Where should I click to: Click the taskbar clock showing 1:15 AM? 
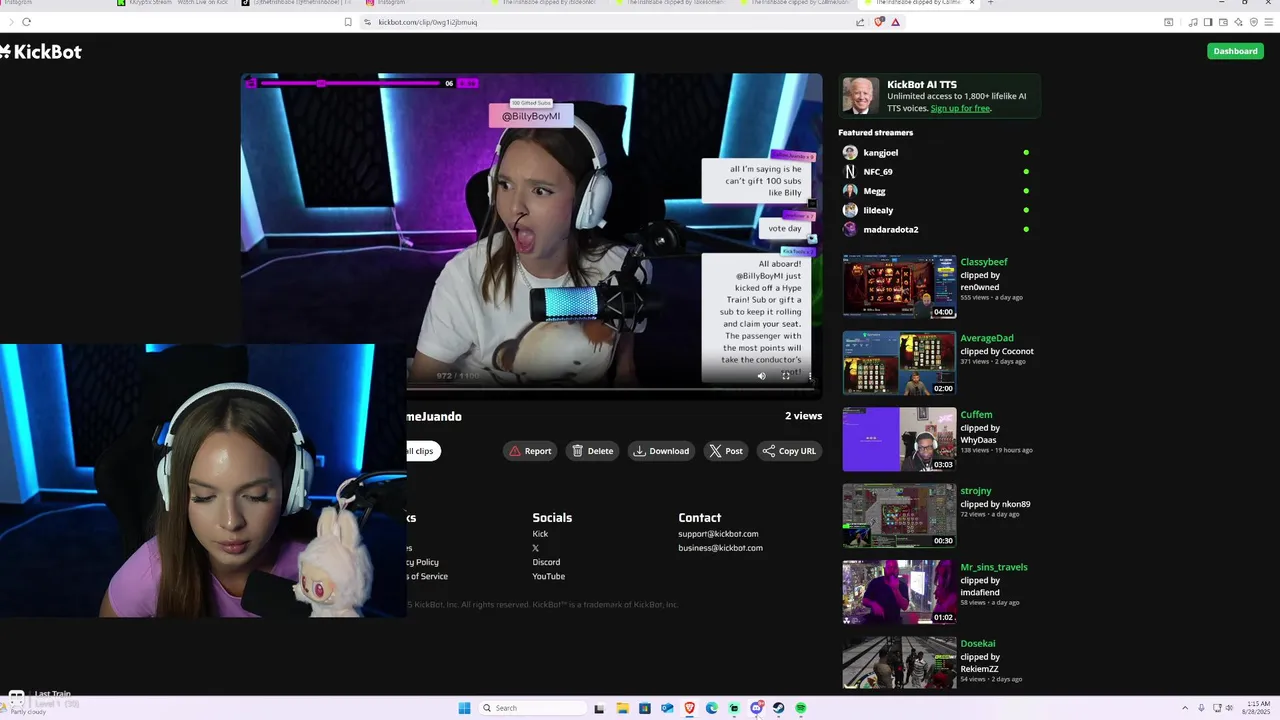[x=1257, y=708]
